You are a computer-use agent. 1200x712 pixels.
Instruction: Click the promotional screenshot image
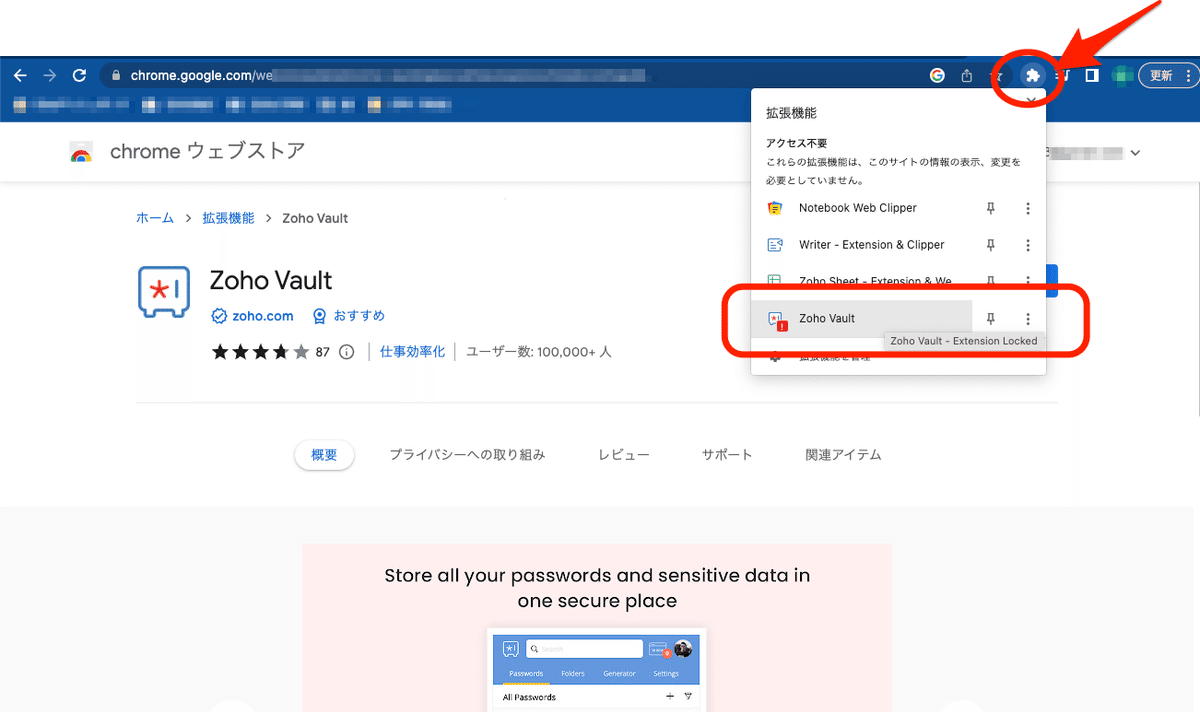pyautogui.click(x=597, y=628)
